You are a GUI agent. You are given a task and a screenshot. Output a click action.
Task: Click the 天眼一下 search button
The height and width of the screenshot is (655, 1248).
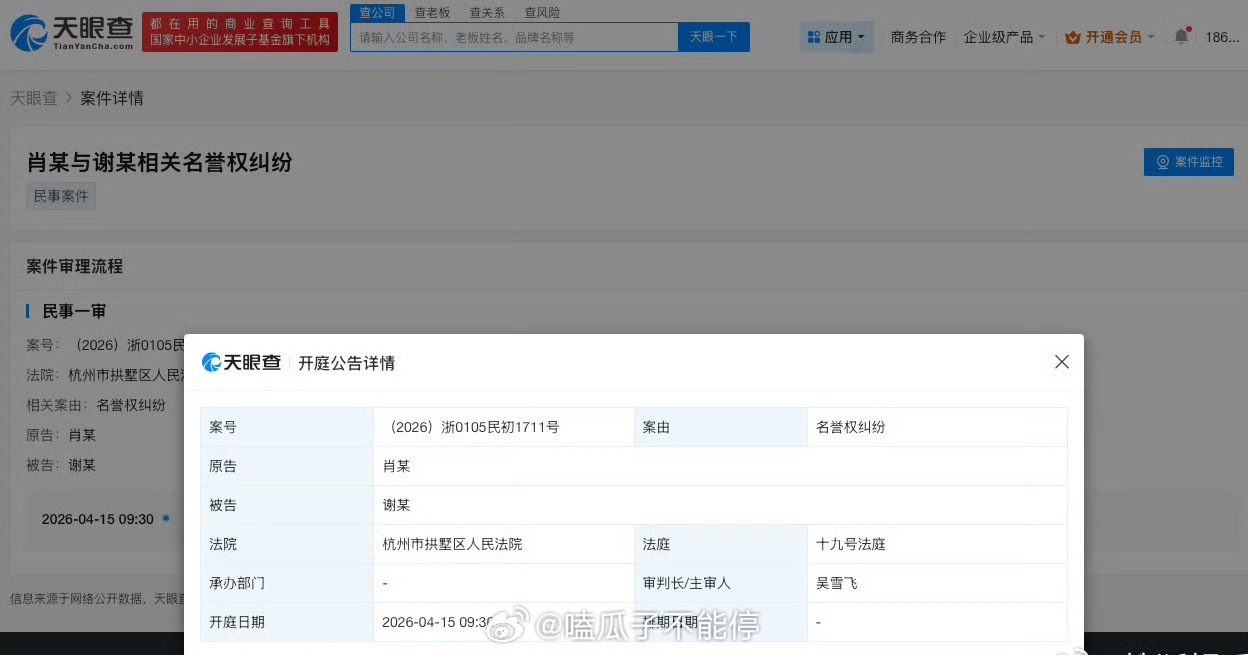point(713,36)
